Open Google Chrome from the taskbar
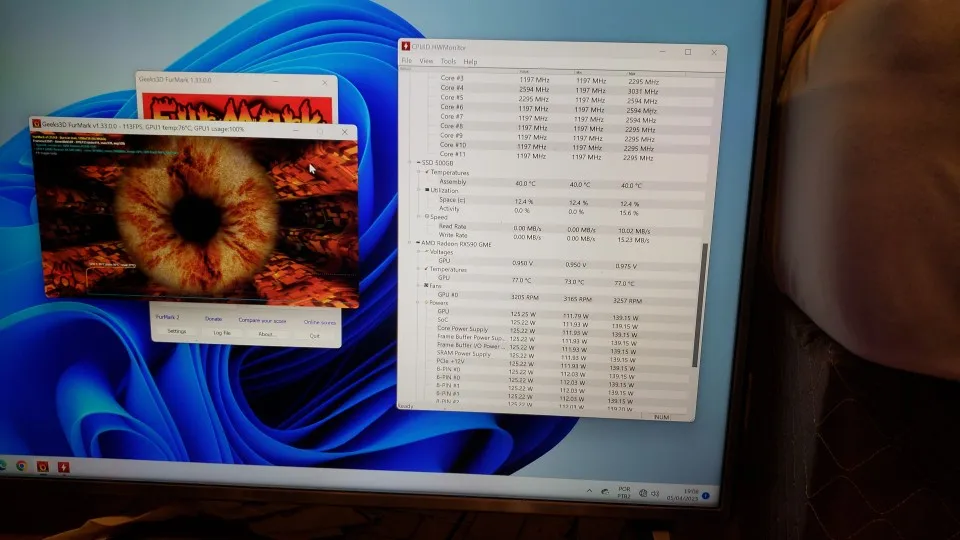Viewport: 960px width, 540px height. (x=21, y=466)
